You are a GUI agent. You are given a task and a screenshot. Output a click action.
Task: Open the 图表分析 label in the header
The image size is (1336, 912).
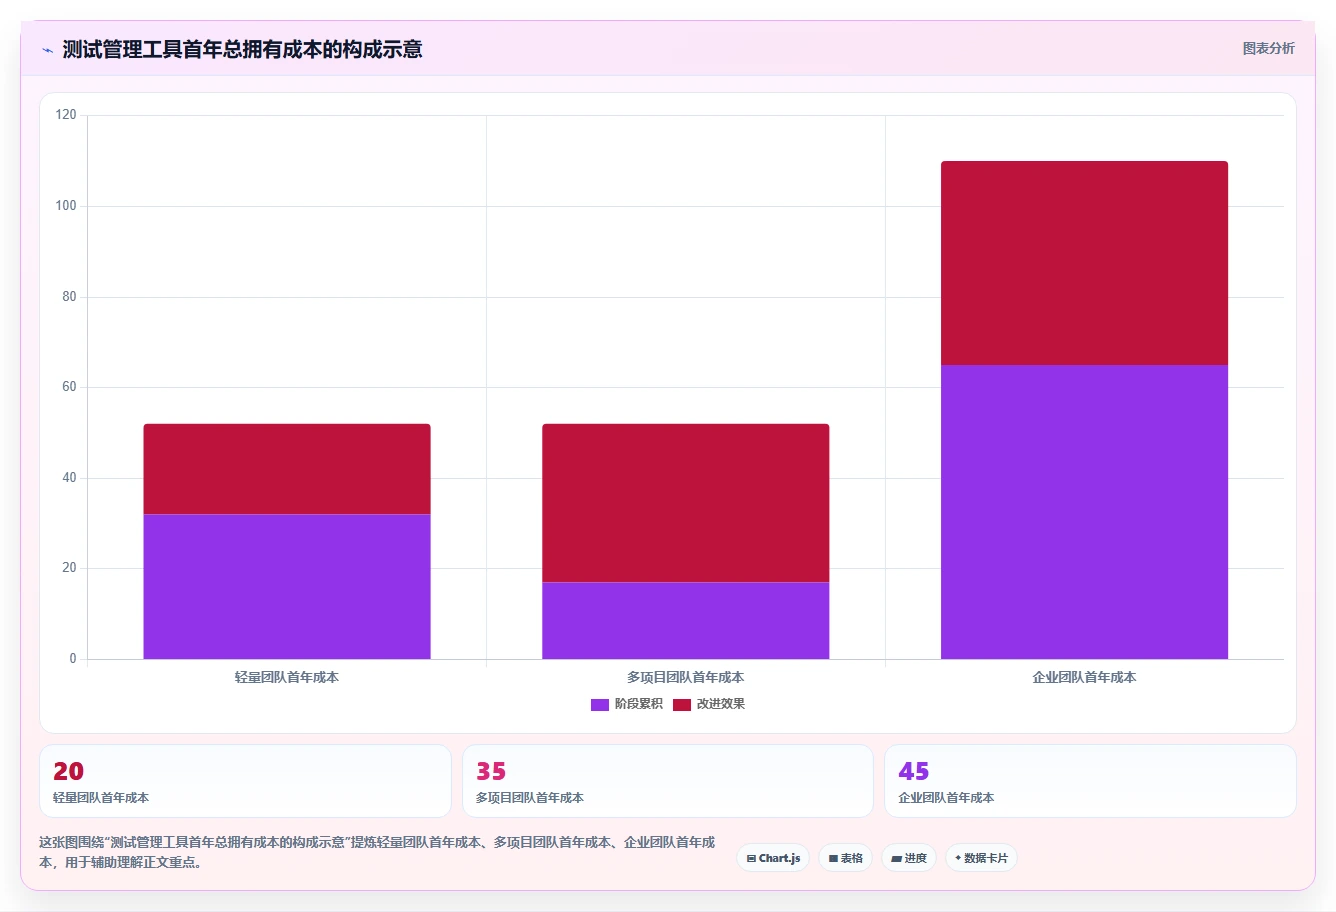pyautogui.click(x=1268, y=48)
